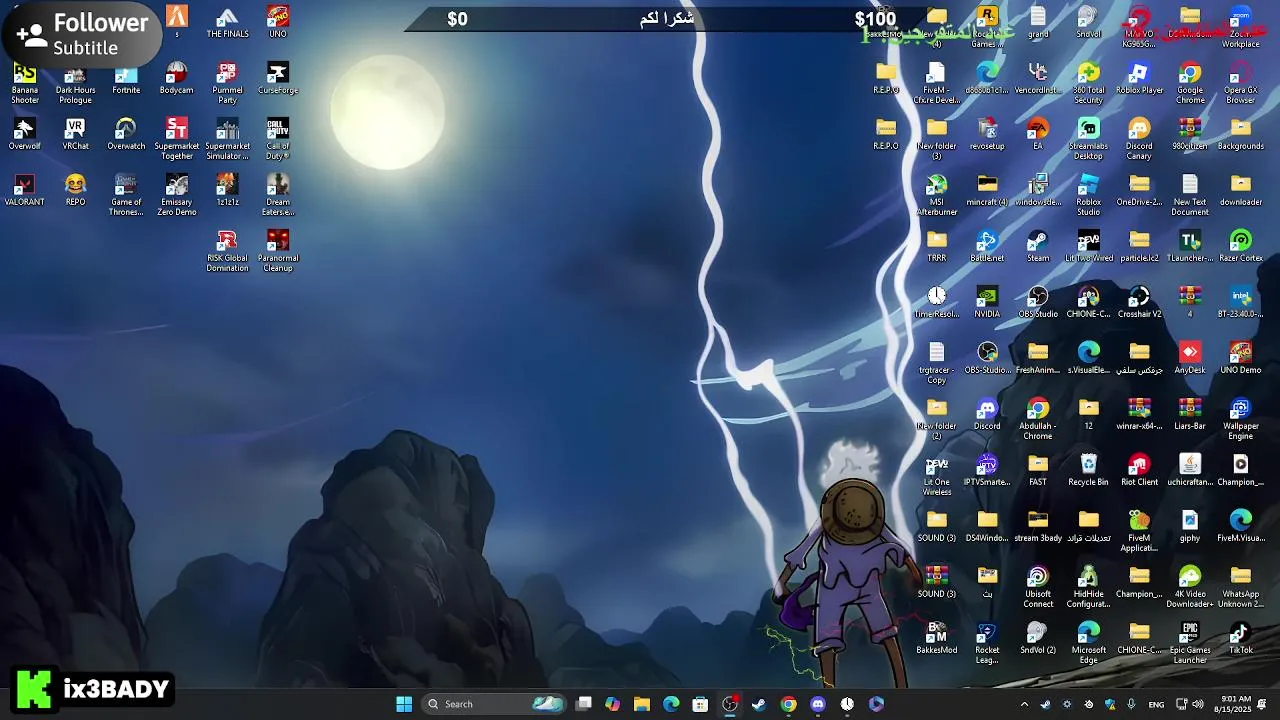The width and height of the screenshot is (1280, 720).
Task: Launch TikTok desktop shortcut
Action: pos(1241,638)
